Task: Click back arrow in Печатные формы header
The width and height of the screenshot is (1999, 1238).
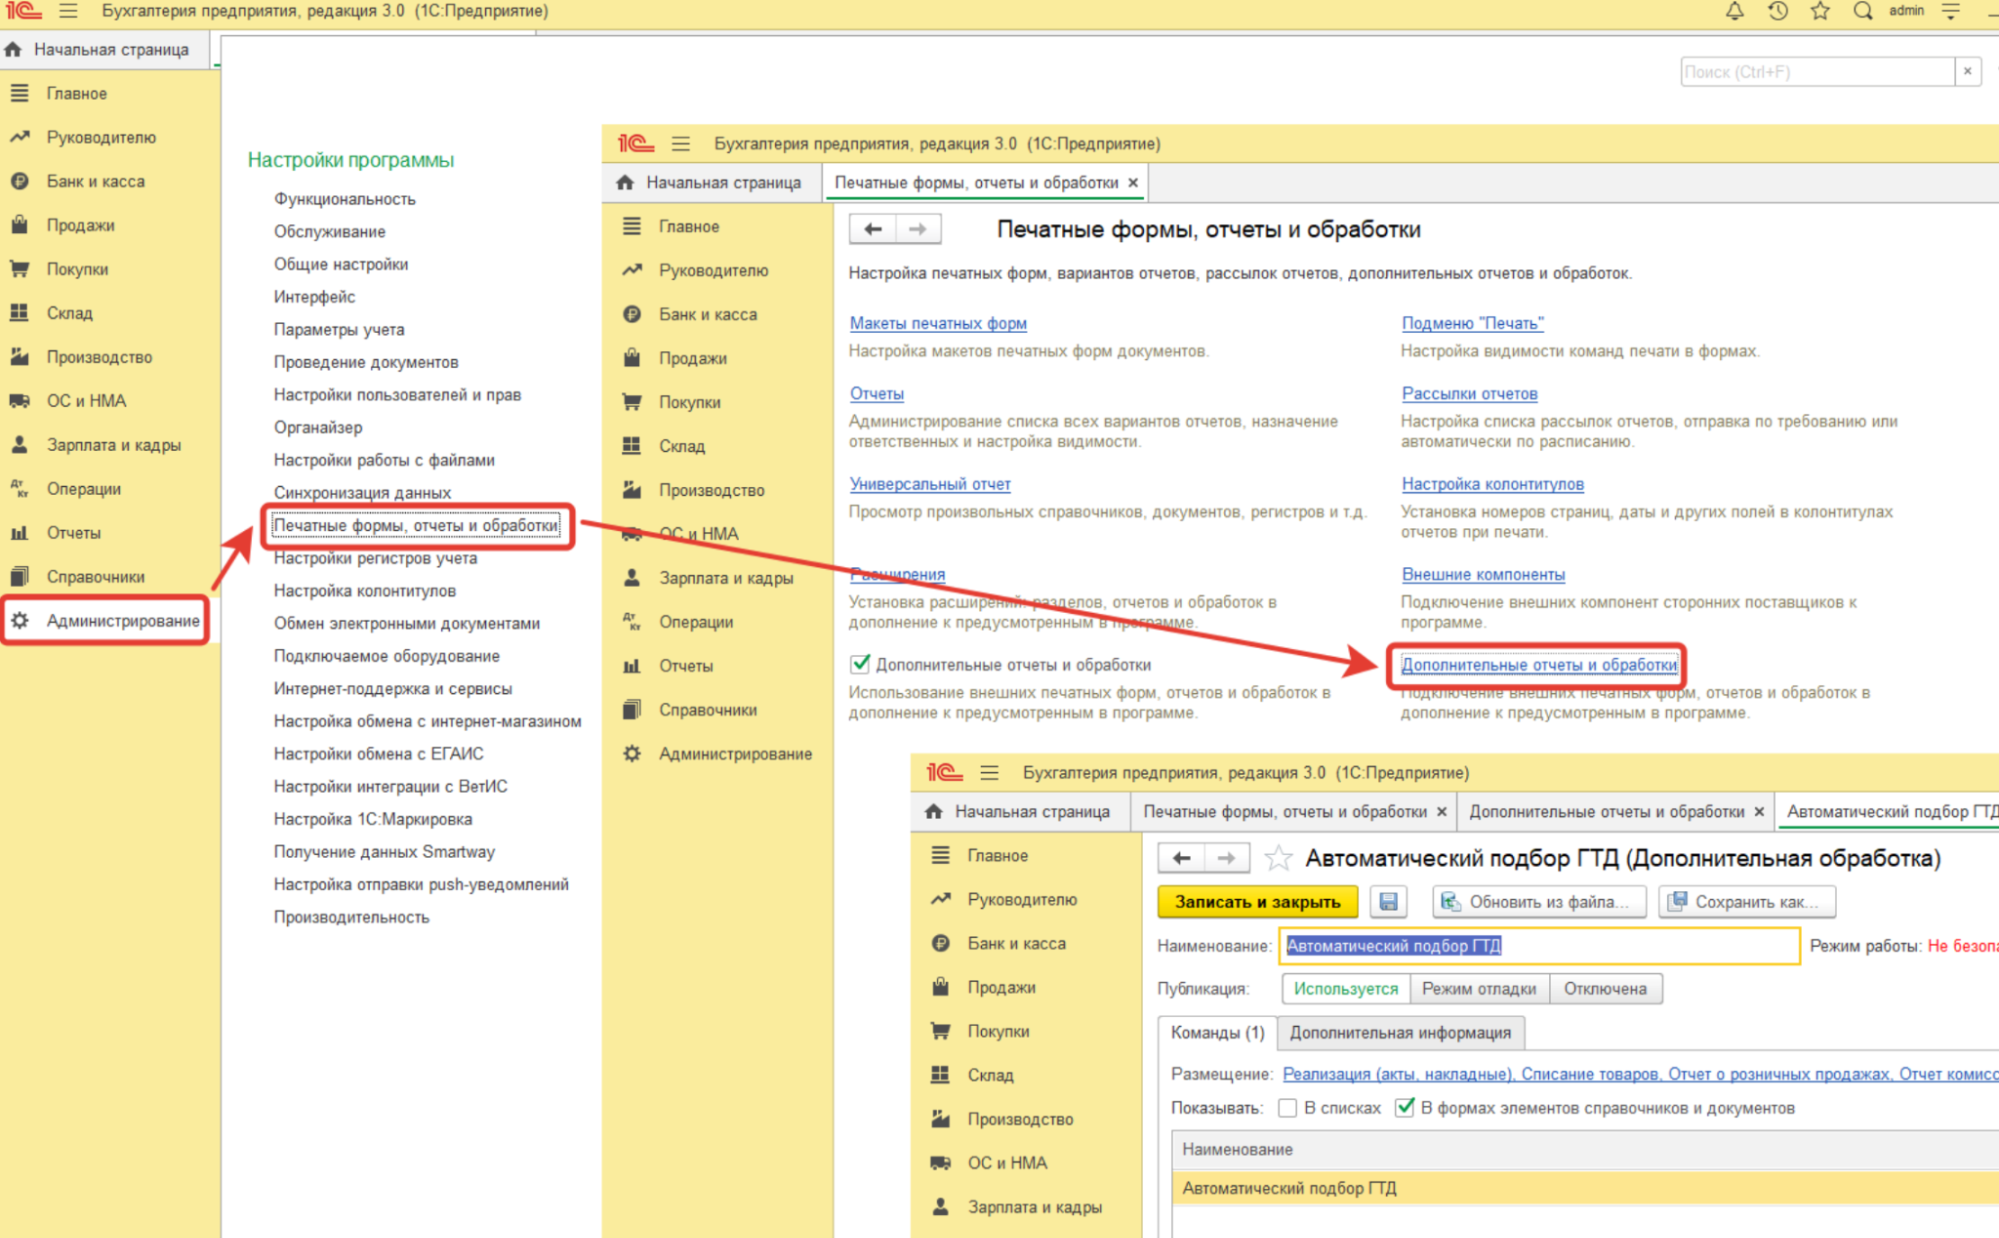Action: click(x=873, y=229)
